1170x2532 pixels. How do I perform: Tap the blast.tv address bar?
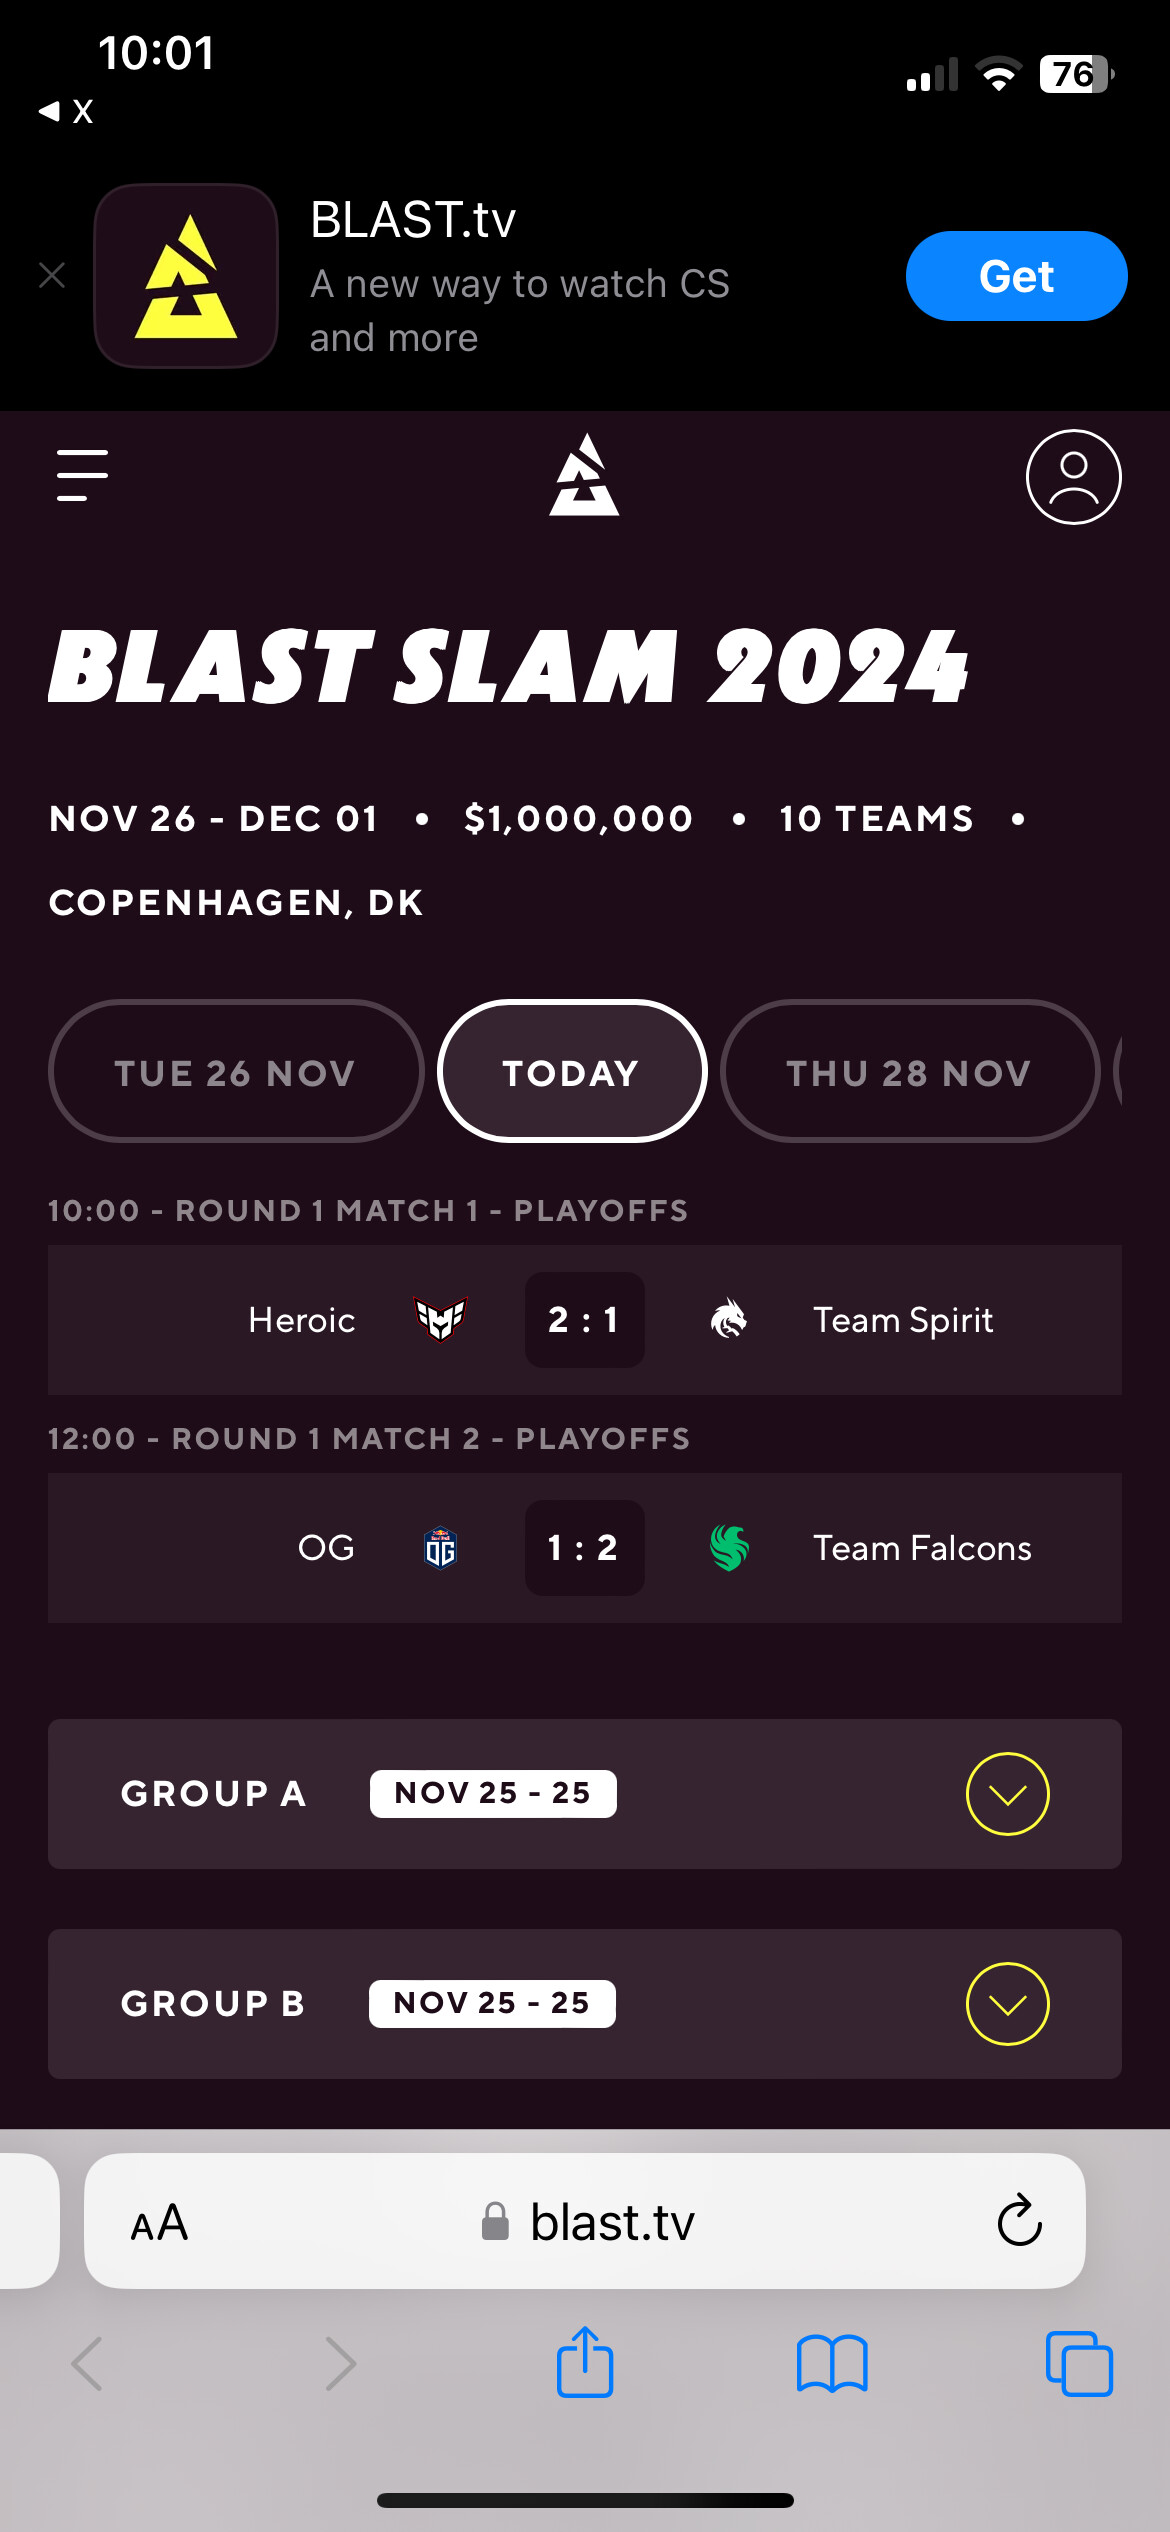point(610,2222)
